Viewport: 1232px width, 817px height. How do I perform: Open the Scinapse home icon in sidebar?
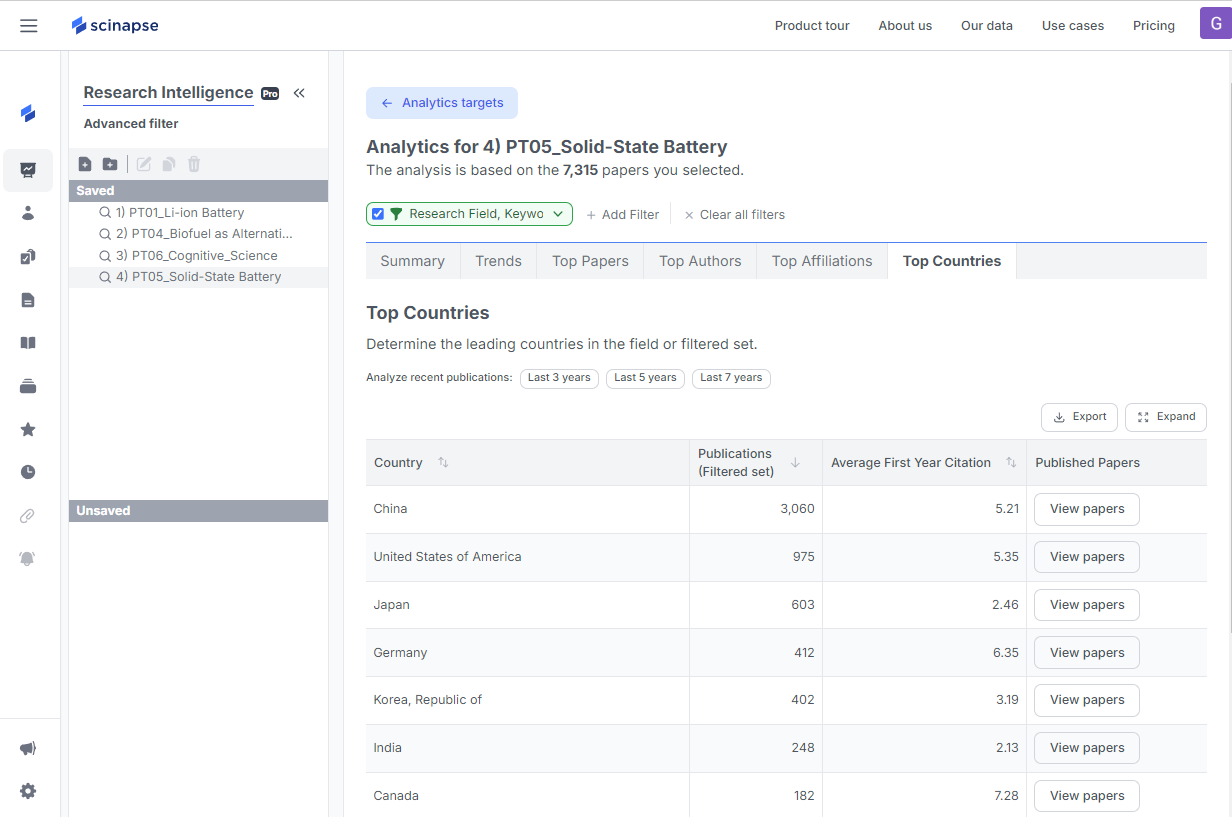(x=28, y=113)
